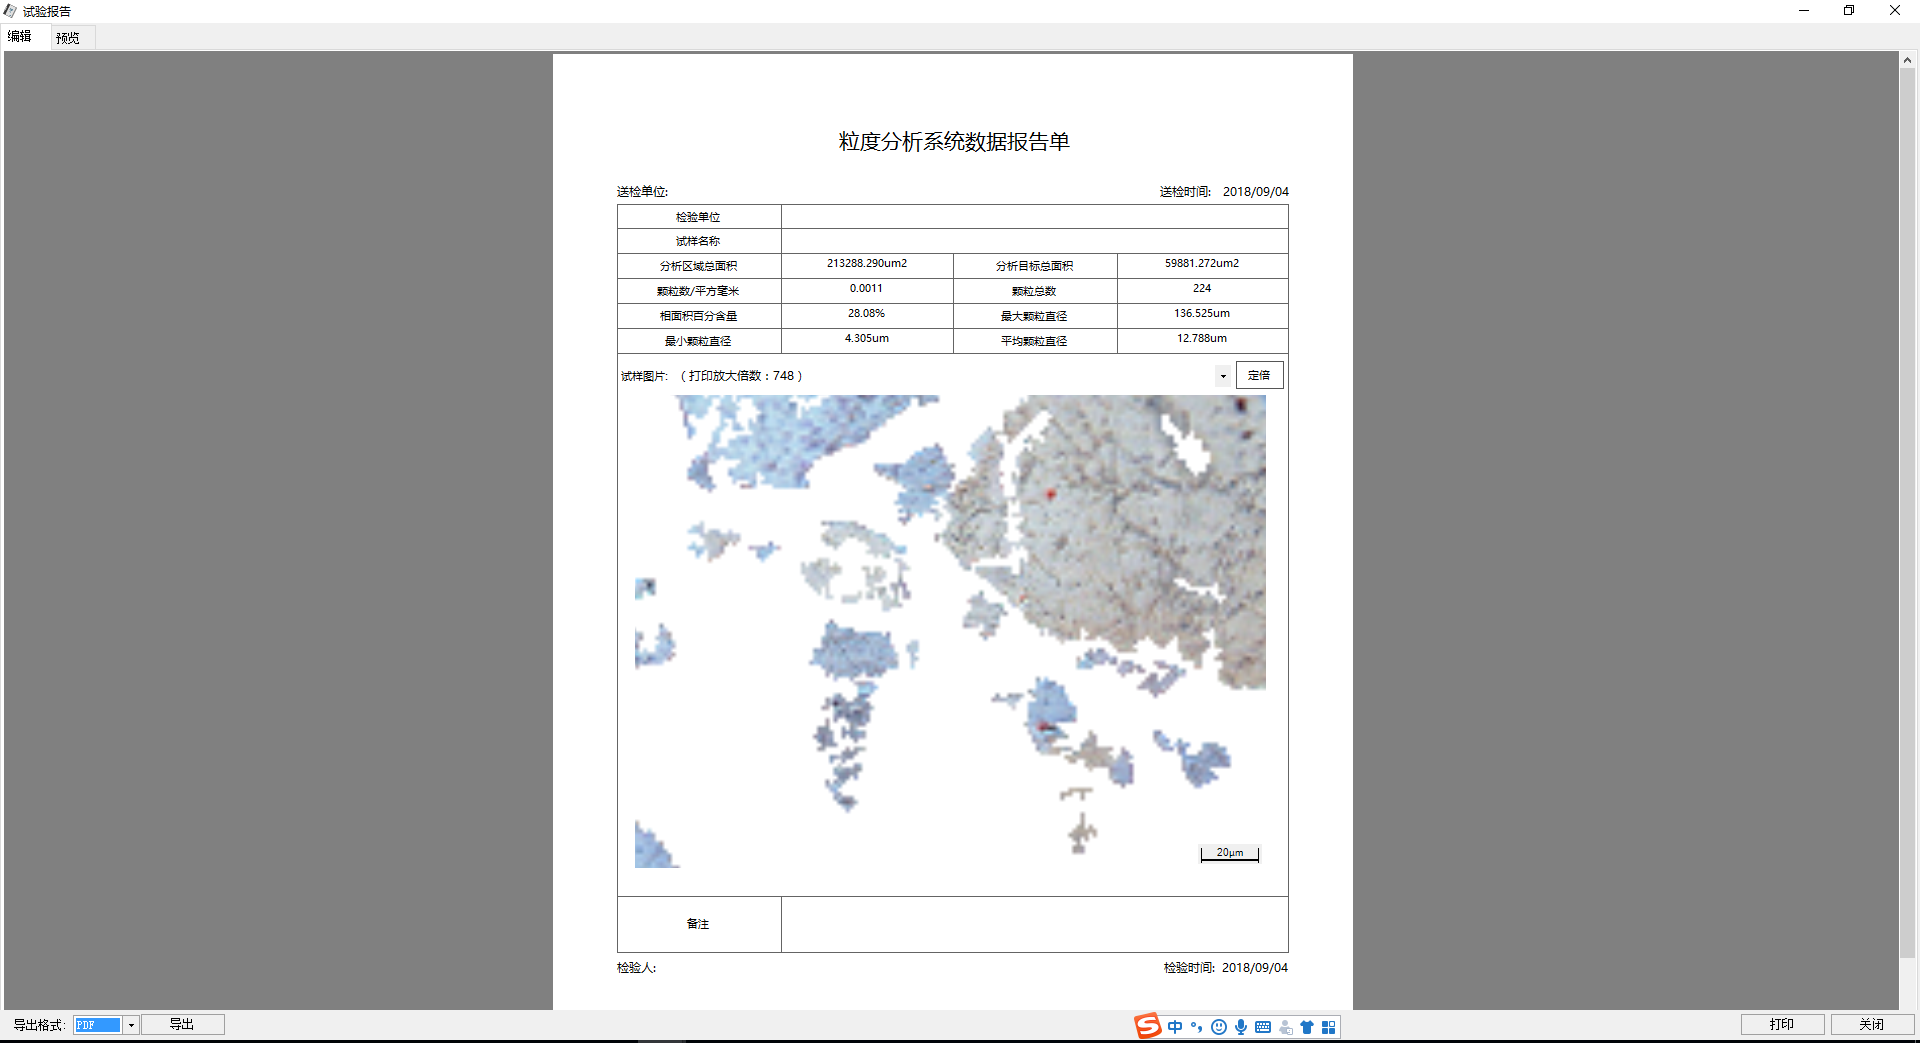Click the Sogou user account icon
The width and height of the screenshot is (1920, 1043).
(x=1285, y=1027)
